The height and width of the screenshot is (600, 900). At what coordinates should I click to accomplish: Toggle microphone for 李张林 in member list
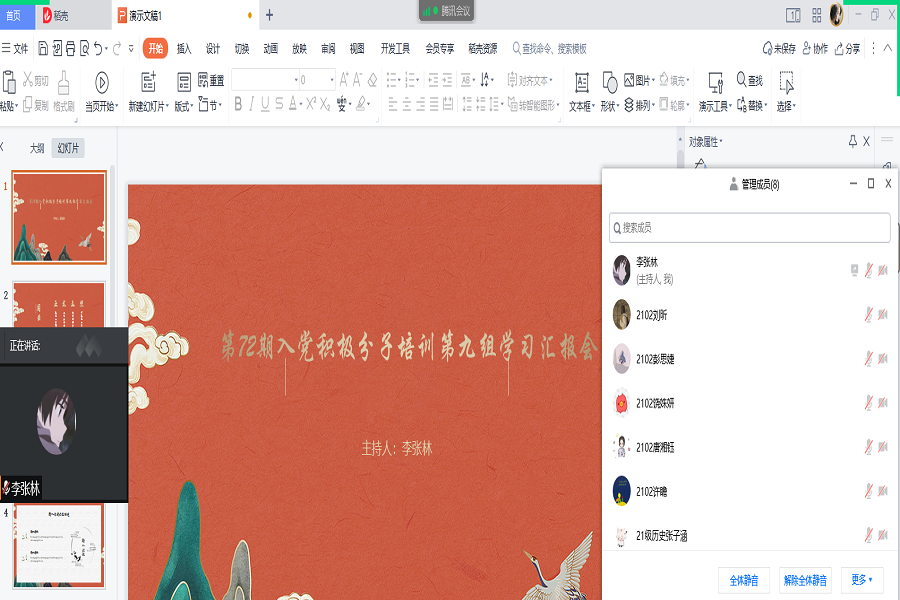point(868,270)
